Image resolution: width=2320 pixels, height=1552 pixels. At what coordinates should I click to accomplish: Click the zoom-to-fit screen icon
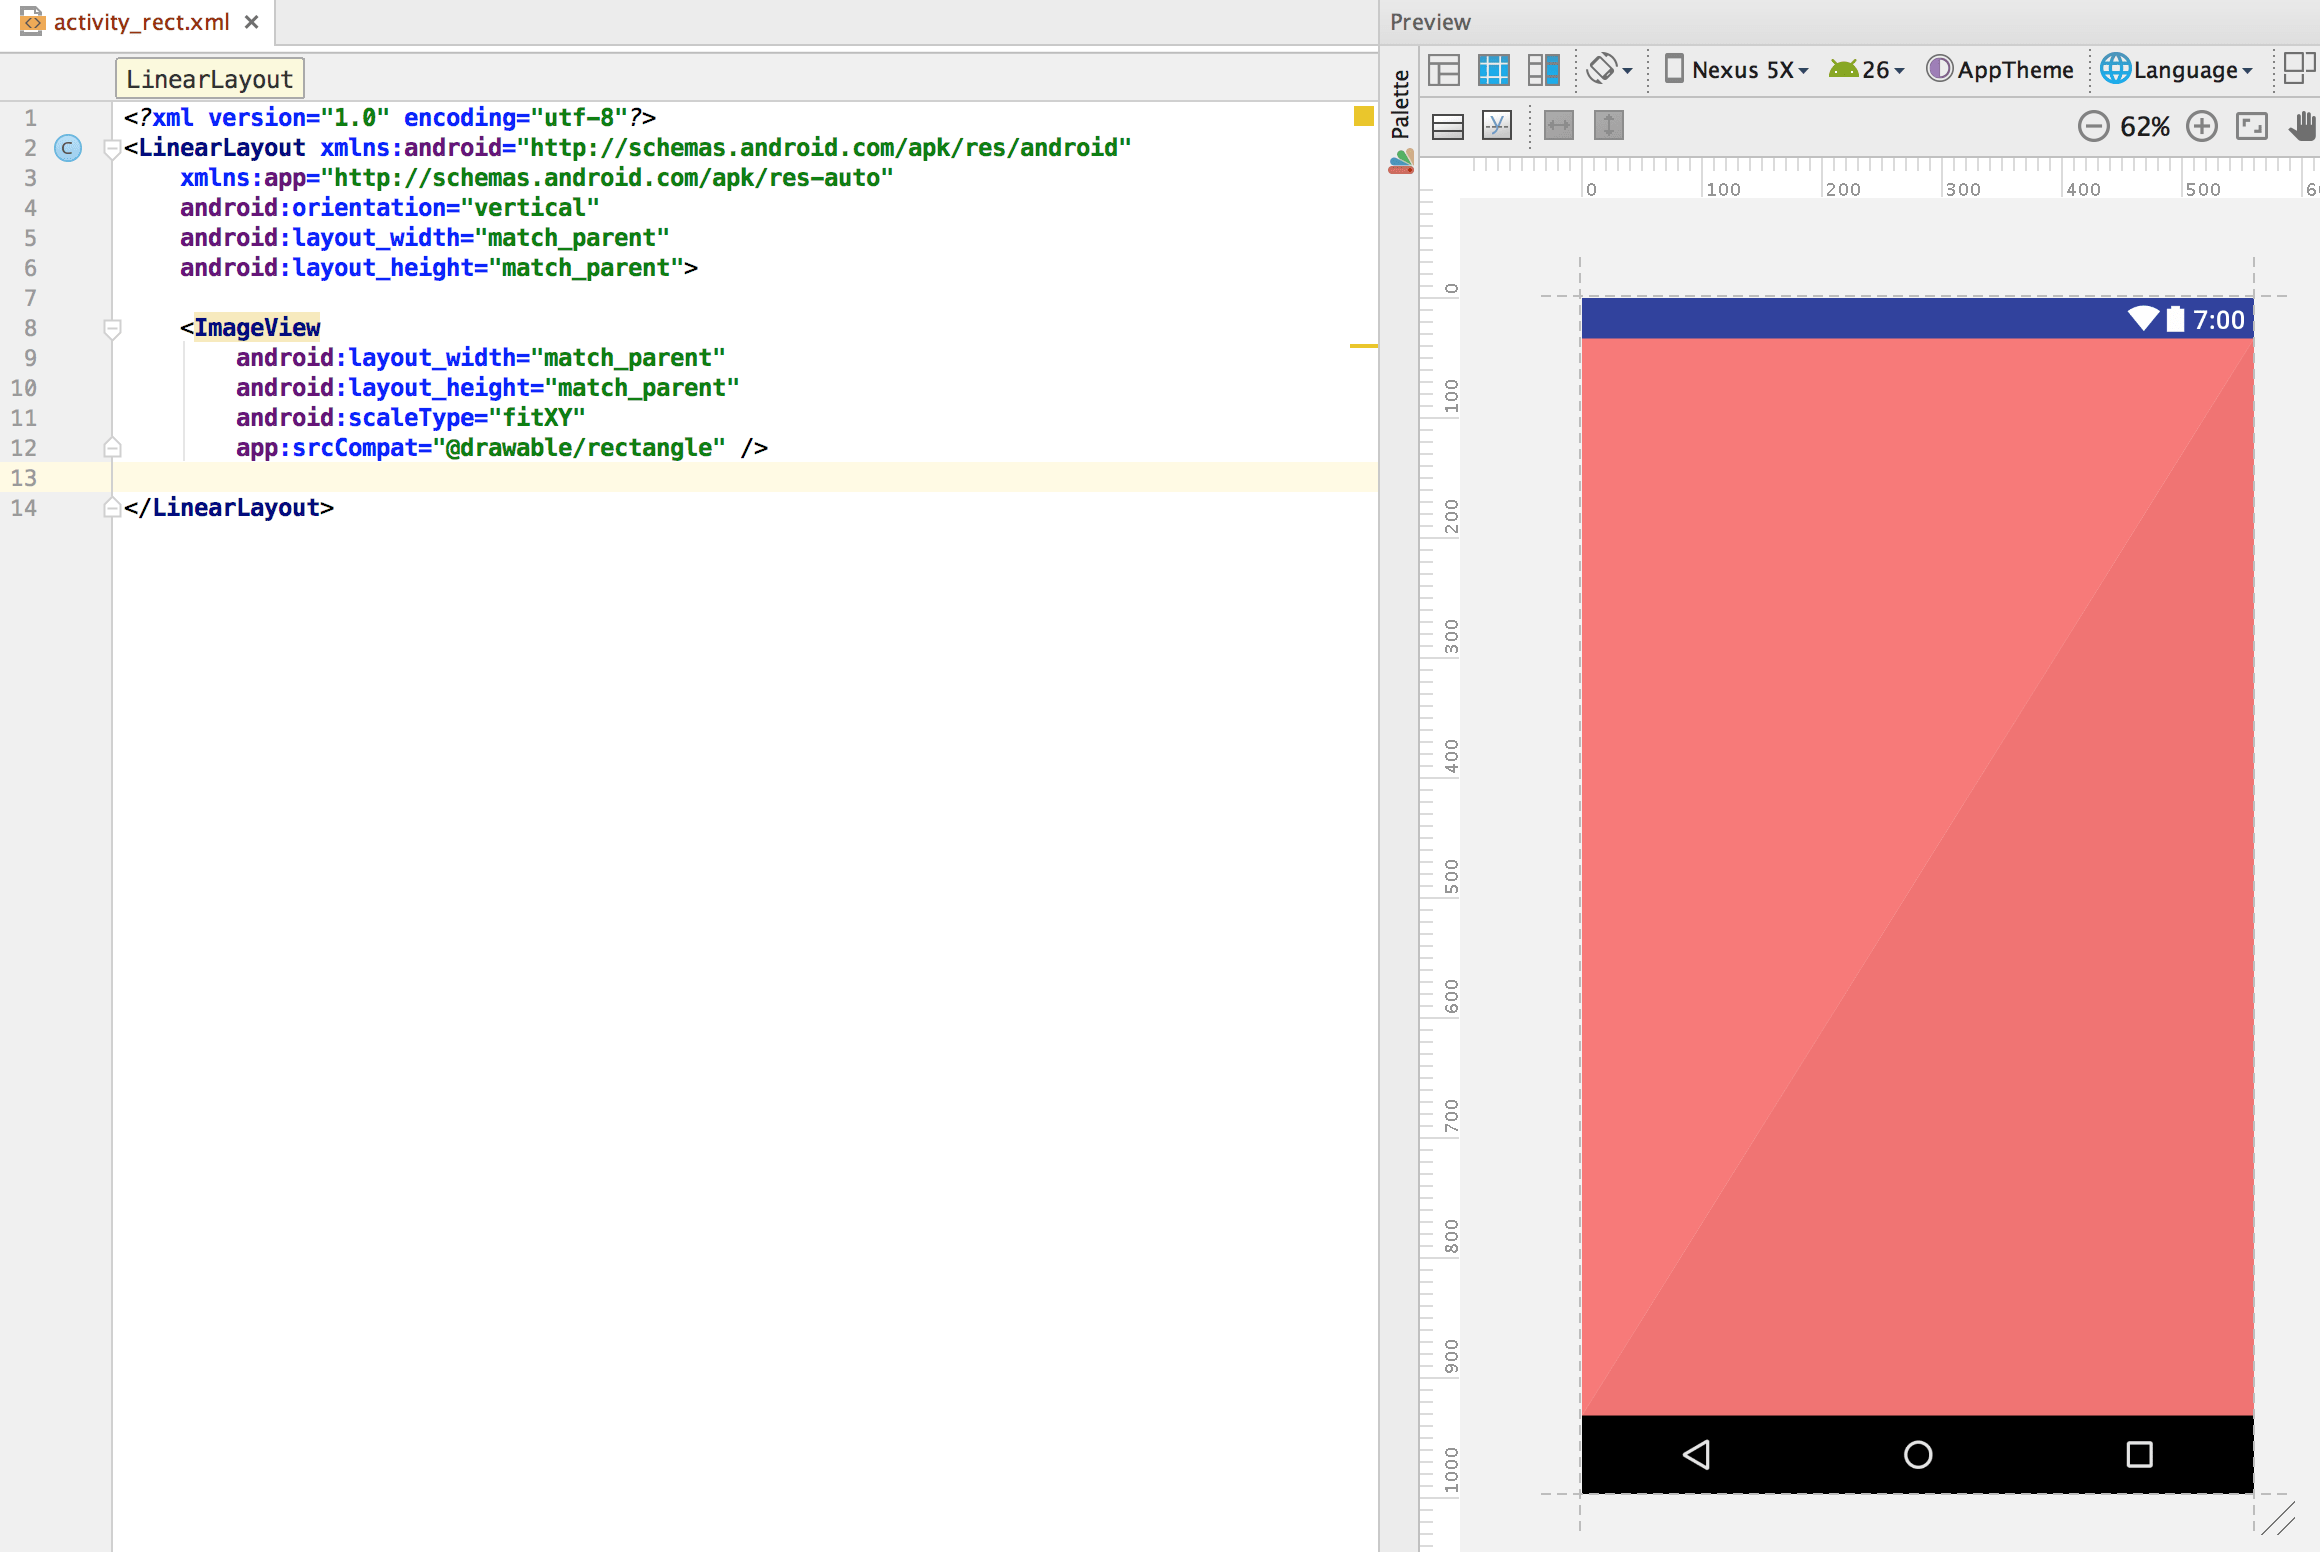click(x=2253, y=127)
